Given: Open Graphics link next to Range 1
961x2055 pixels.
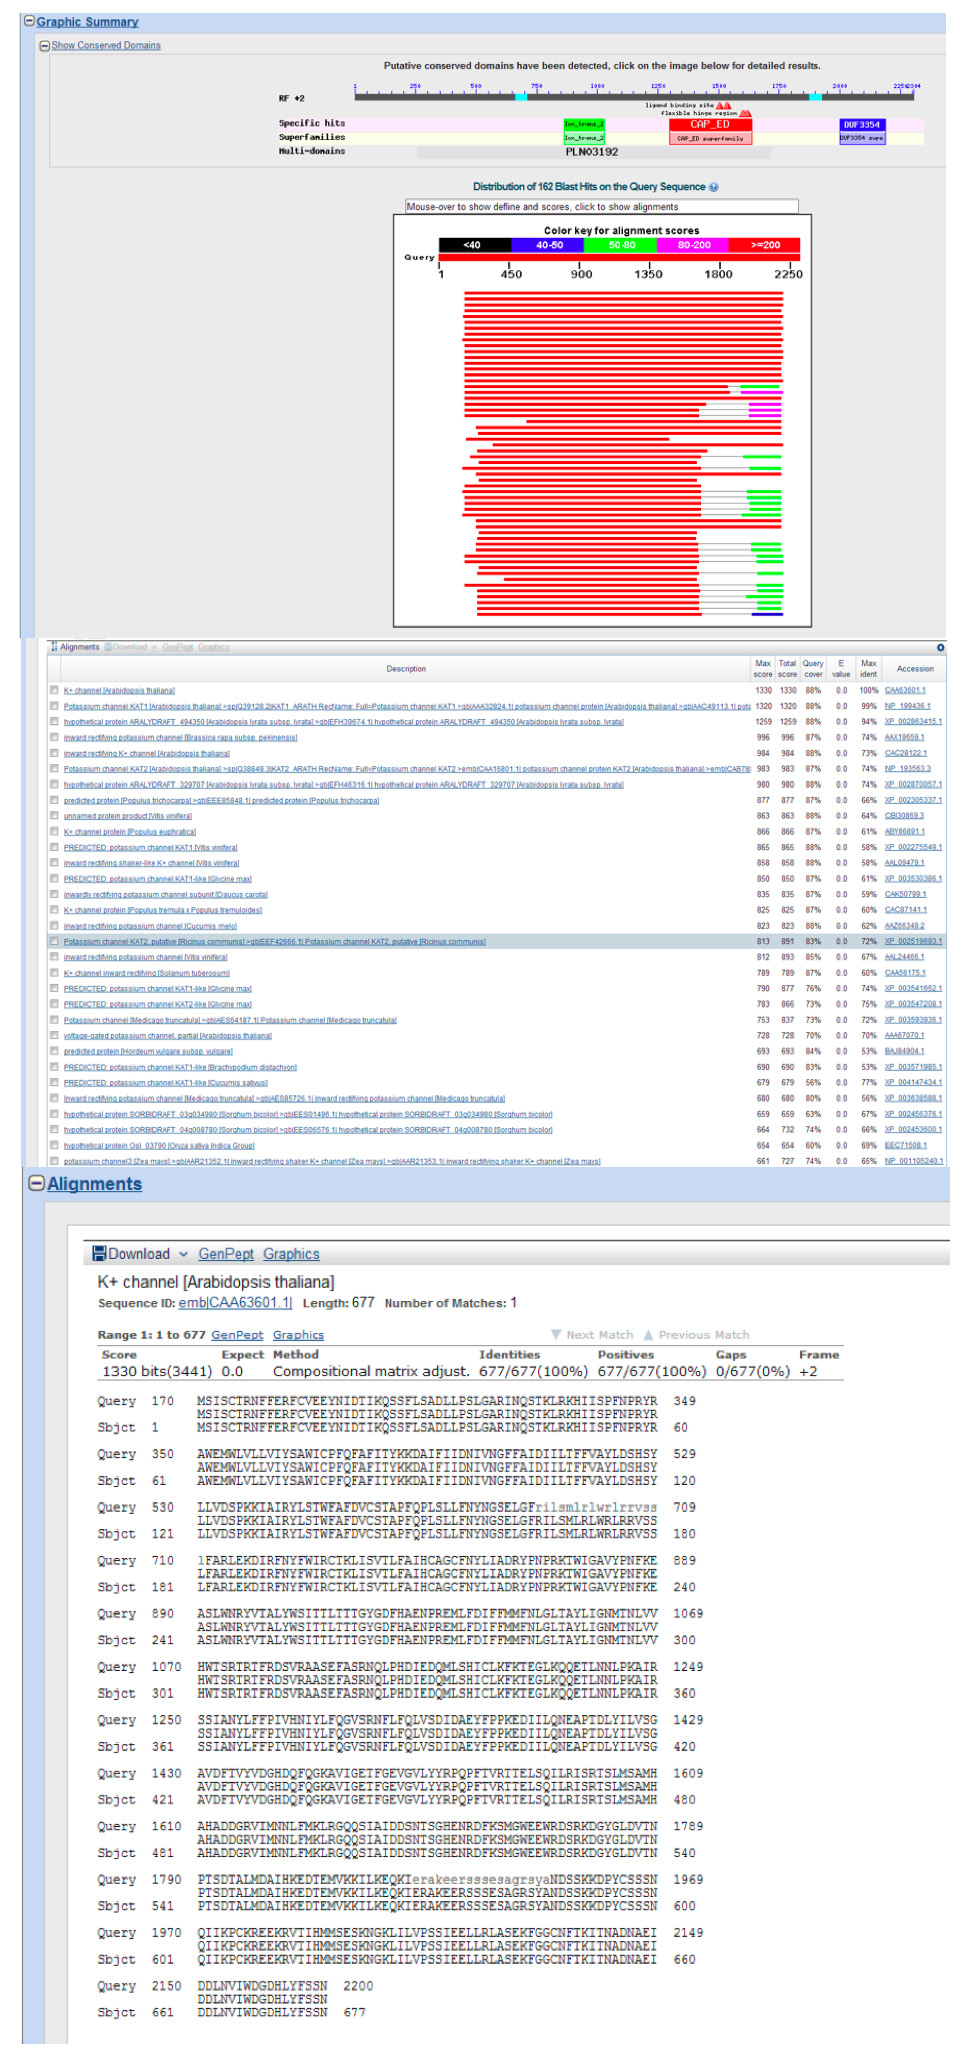Looking at the screenshot, I should [298, 1335].
